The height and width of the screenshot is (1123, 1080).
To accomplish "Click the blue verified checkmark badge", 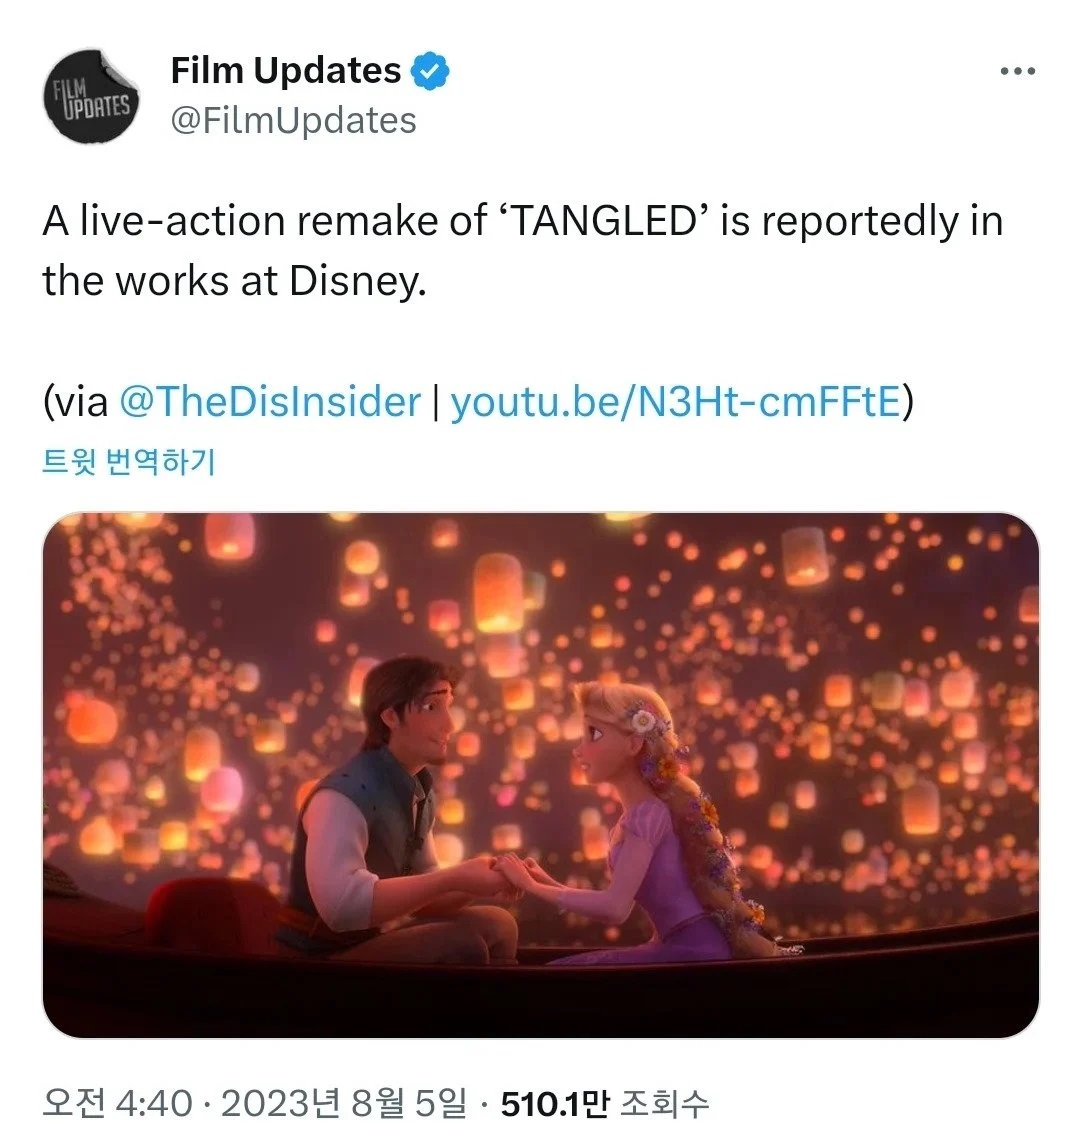I will [431, 71].
